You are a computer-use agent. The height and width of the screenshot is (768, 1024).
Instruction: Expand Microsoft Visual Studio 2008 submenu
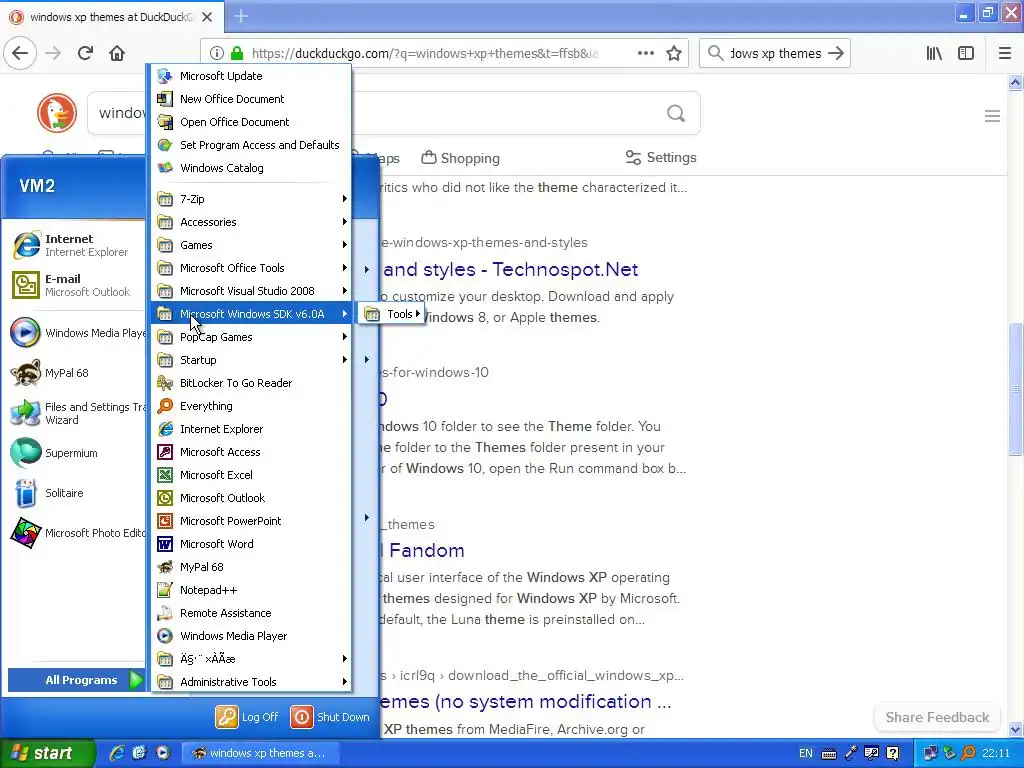(x=251, y=291)
